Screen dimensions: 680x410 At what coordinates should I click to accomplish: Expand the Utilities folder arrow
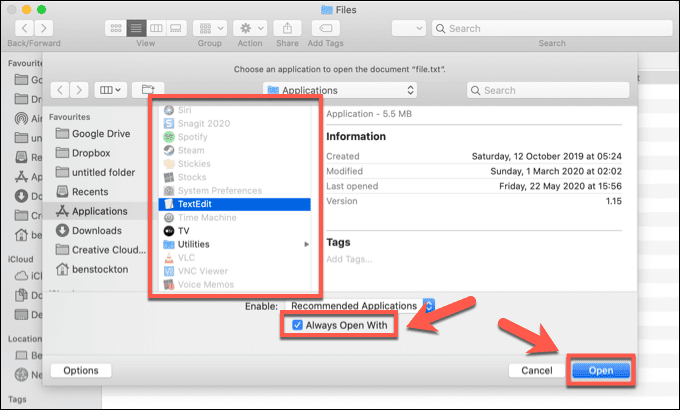pyautogui.click(x=306, y=245)
